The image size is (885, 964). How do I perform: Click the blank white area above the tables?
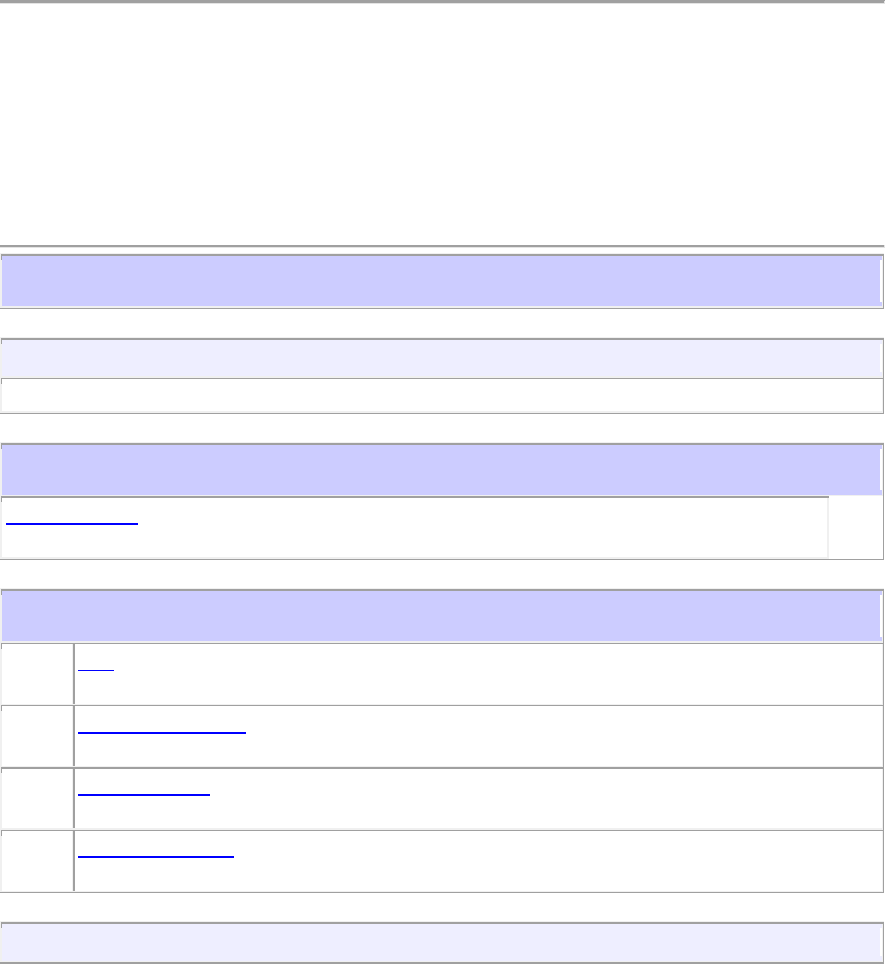point(440,120)
